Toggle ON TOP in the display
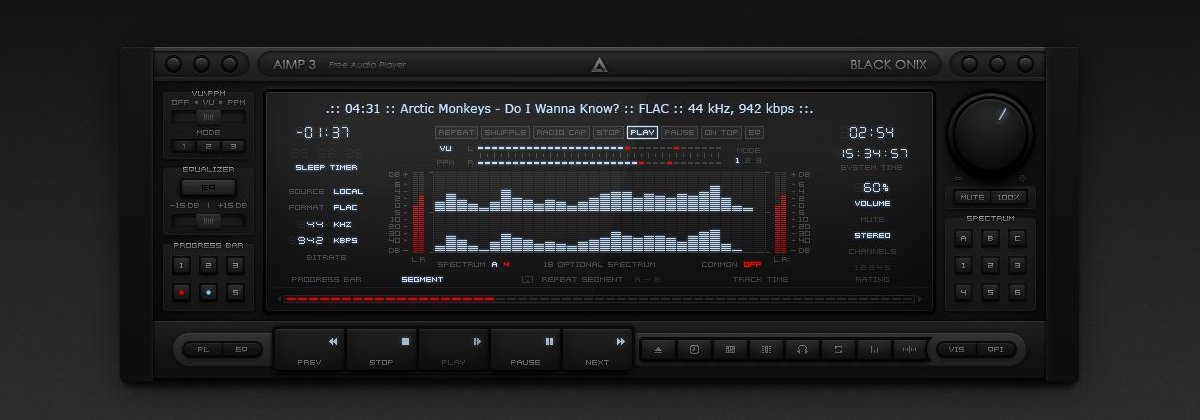 click(721, 132)
